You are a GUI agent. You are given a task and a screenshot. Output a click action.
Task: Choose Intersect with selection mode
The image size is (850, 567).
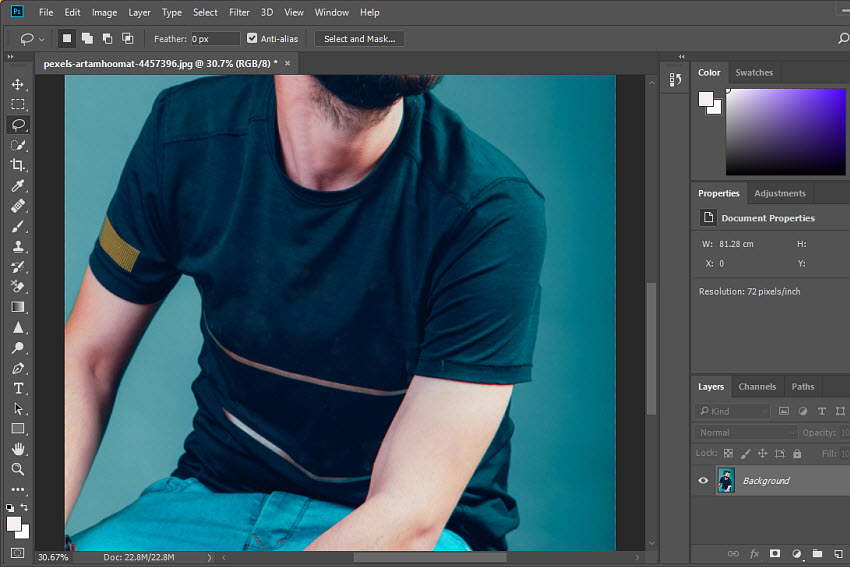click(x=127, y=38)
